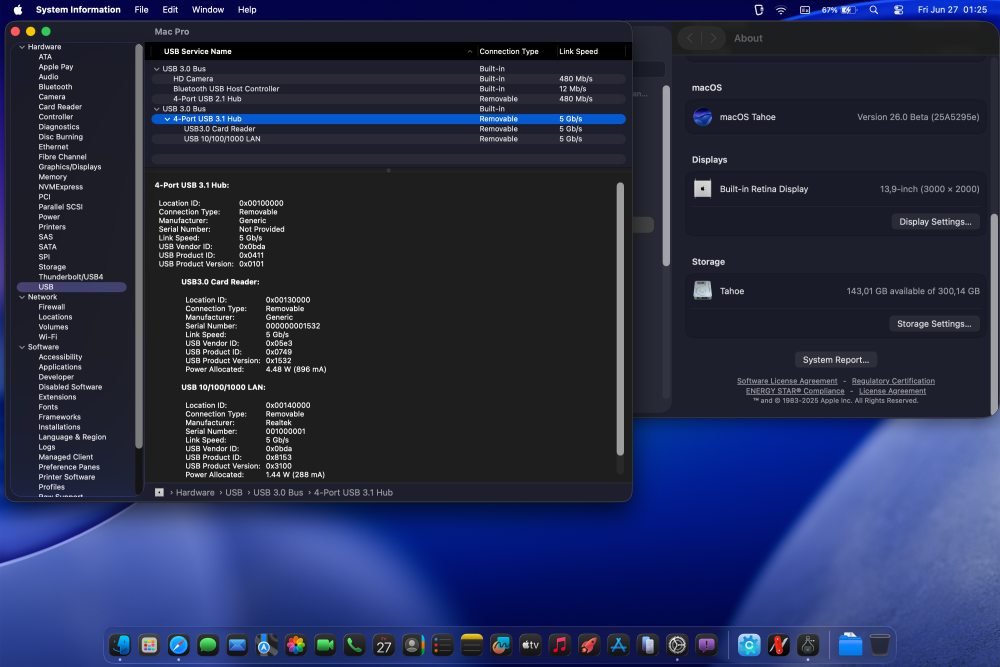Collapse second USB 3.0 Bus above 4-Port USB 3.1 Hub

[157, 109]
